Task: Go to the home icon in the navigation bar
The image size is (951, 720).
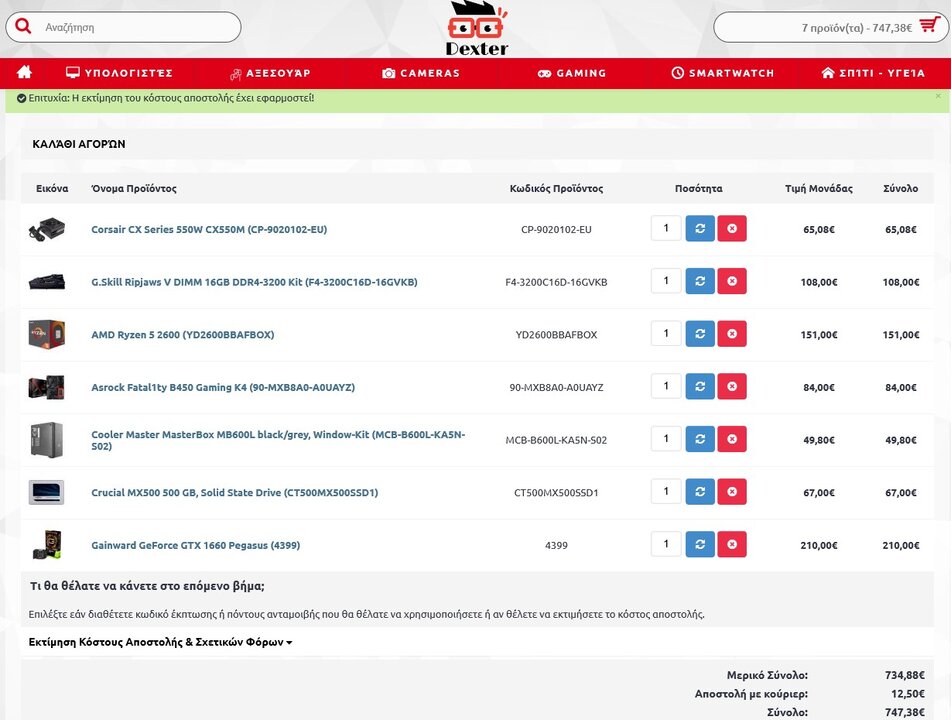Action: (x=24, y=73)
